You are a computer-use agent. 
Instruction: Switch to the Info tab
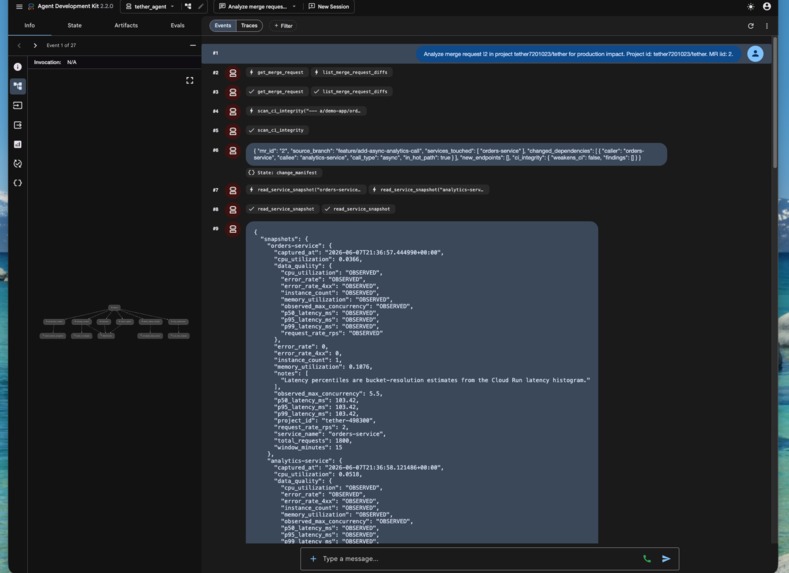pyautogui.click(x=30, y=25)
